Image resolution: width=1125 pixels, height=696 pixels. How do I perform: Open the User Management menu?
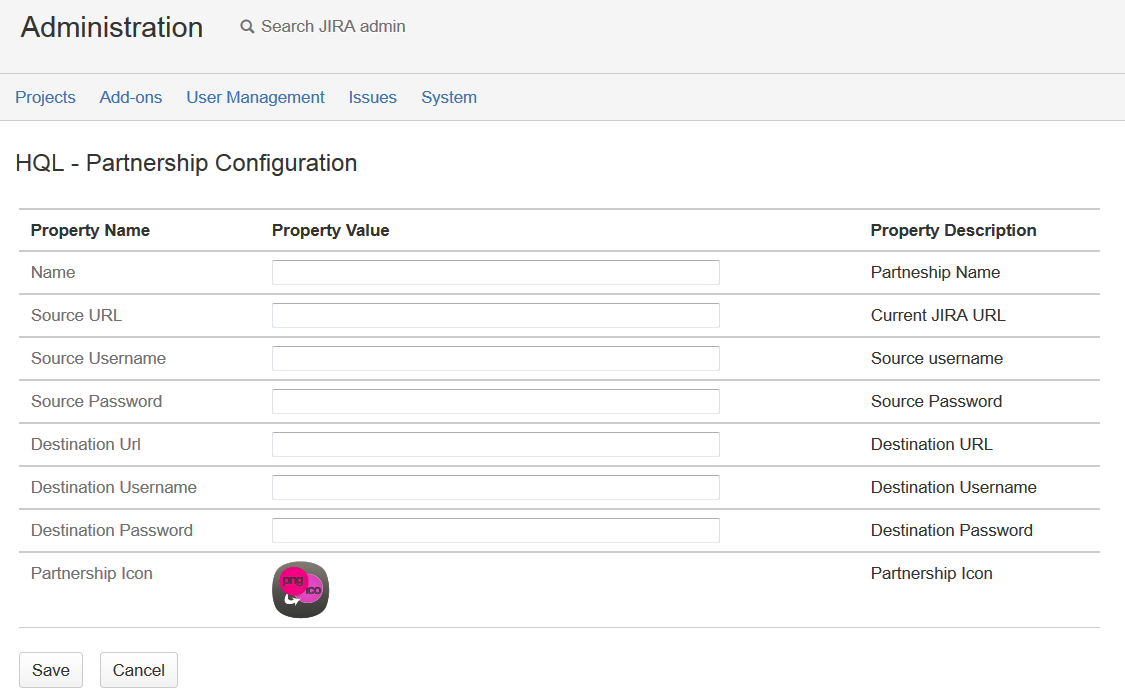255,97
